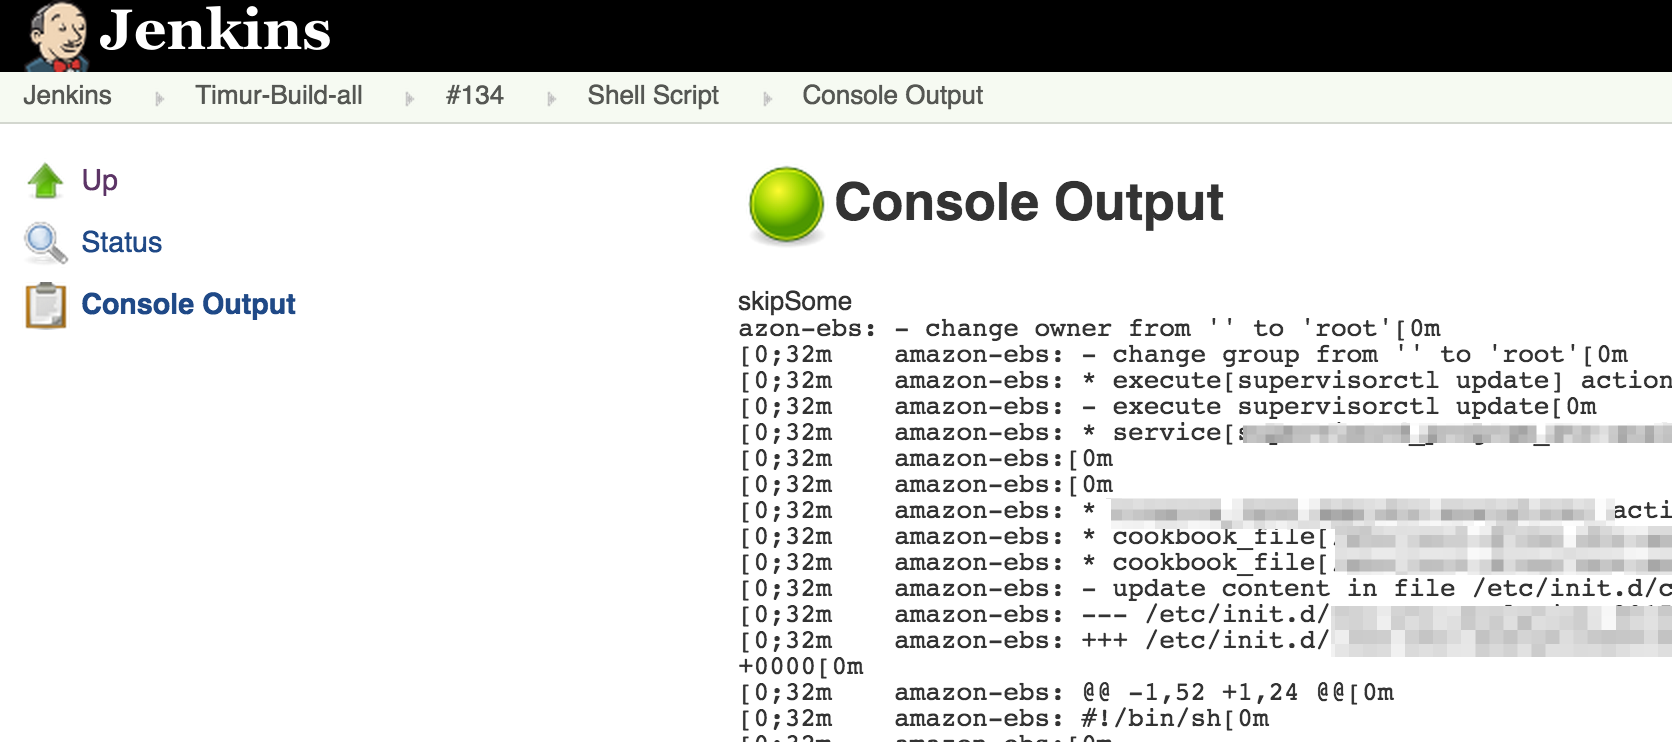
Task: Go to Jenkins breadcrumb root
Action: pos(67,96)
